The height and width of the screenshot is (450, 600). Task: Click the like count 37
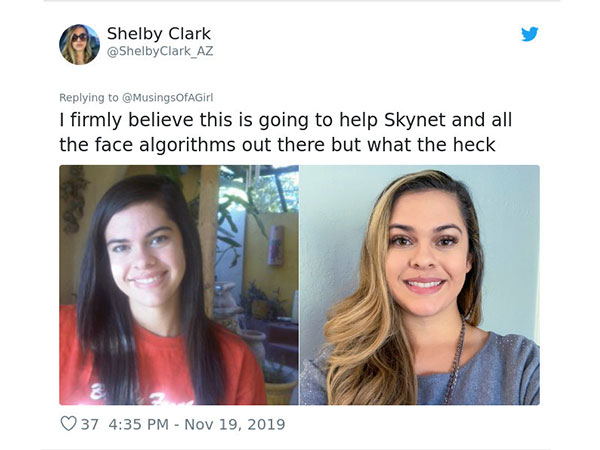point(90,424)
